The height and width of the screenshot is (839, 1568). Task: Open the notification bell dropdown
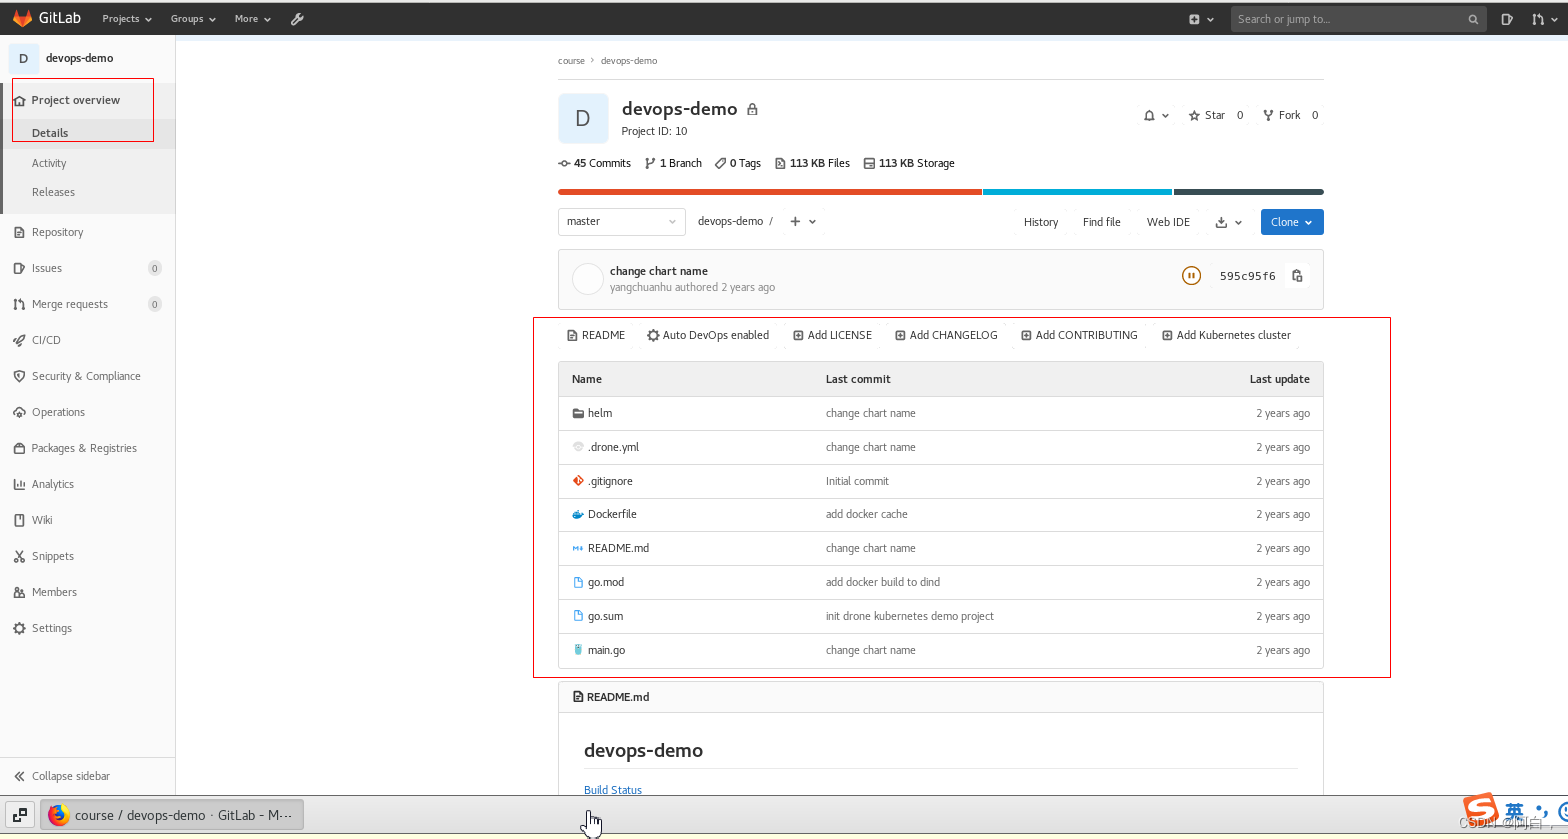(x=1156, y=115)
